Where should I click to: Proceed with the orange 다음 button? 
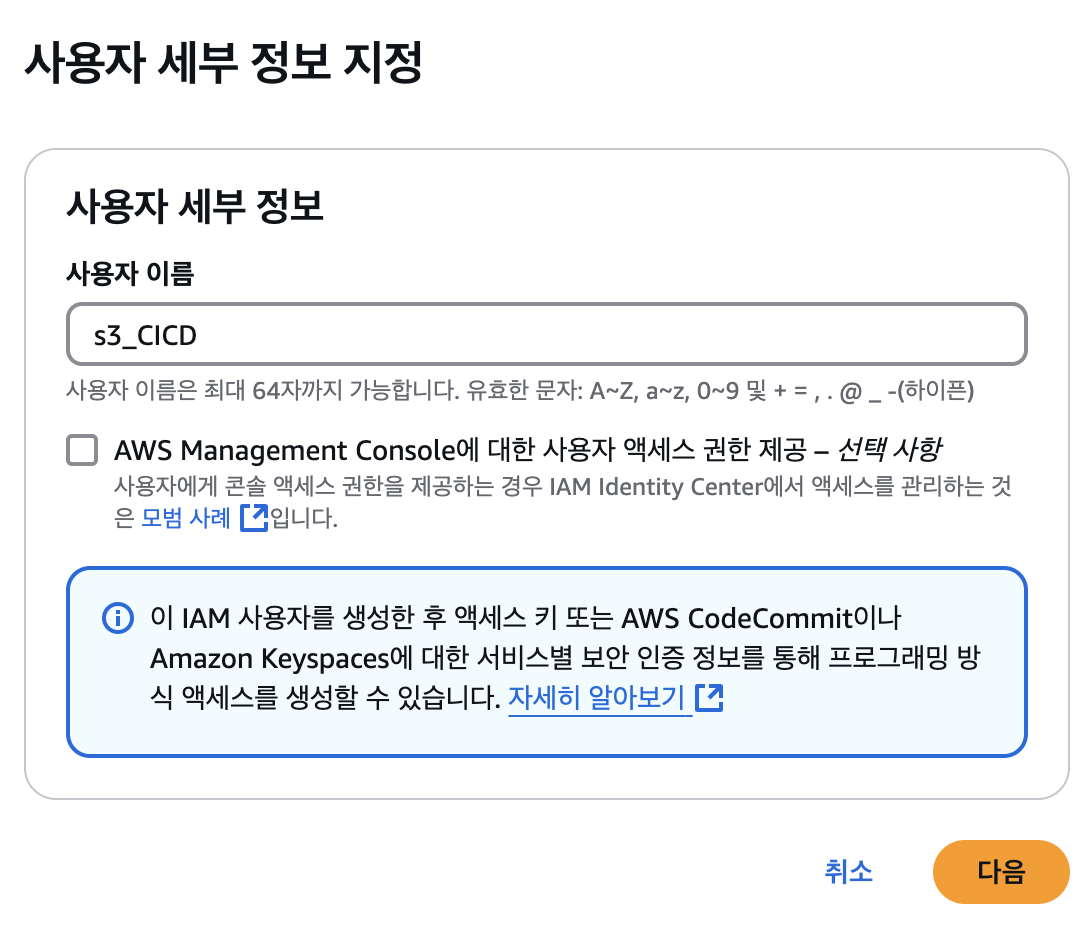coord(1001,872)
